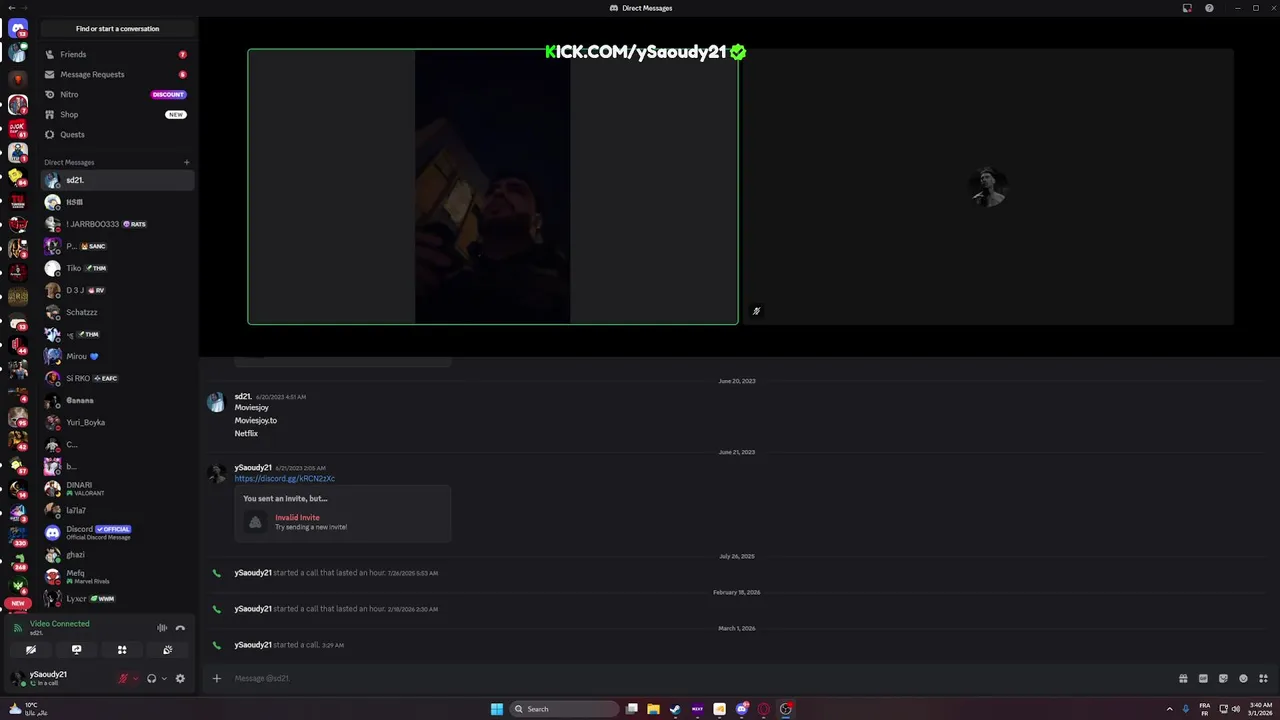Open the Mirou direct message
This screenshot has height=720, width=1280.
(x=117, y=356)
